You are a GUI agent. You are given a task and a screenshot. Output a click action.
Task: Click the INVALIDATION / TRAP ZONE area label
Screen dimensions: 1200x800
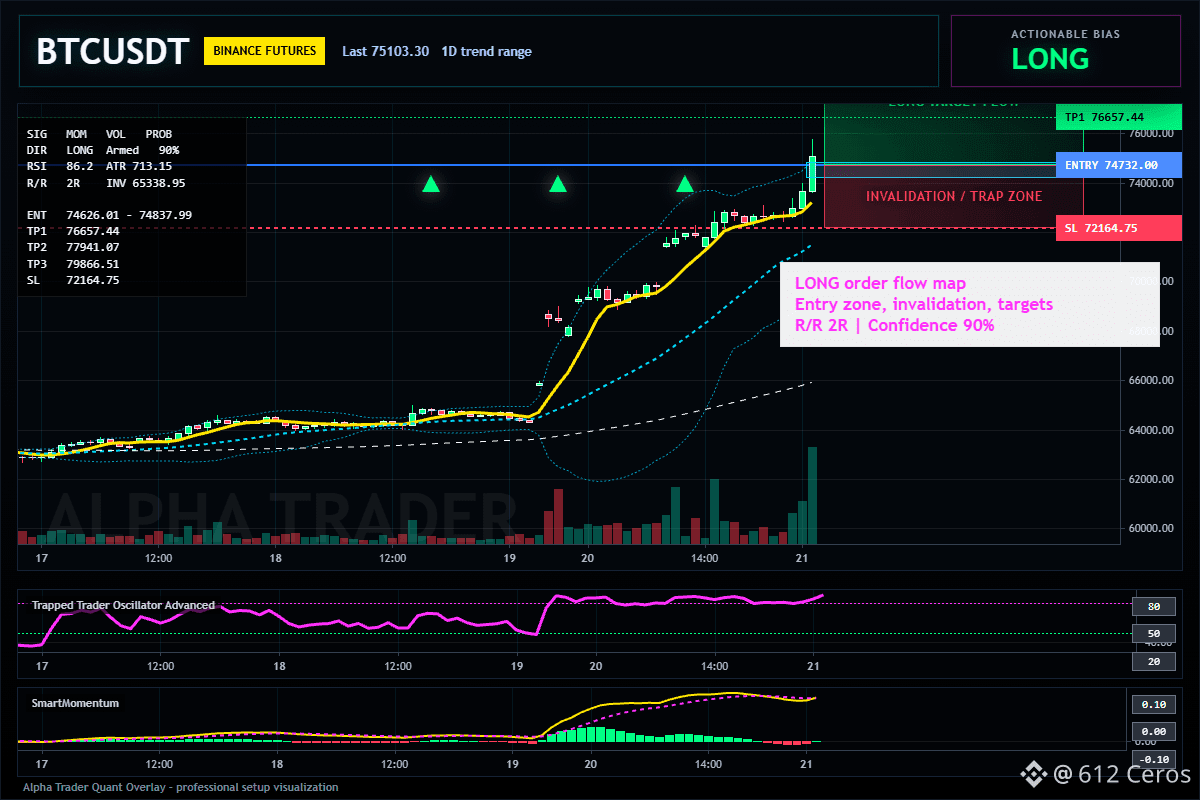[x=954, y=197]
